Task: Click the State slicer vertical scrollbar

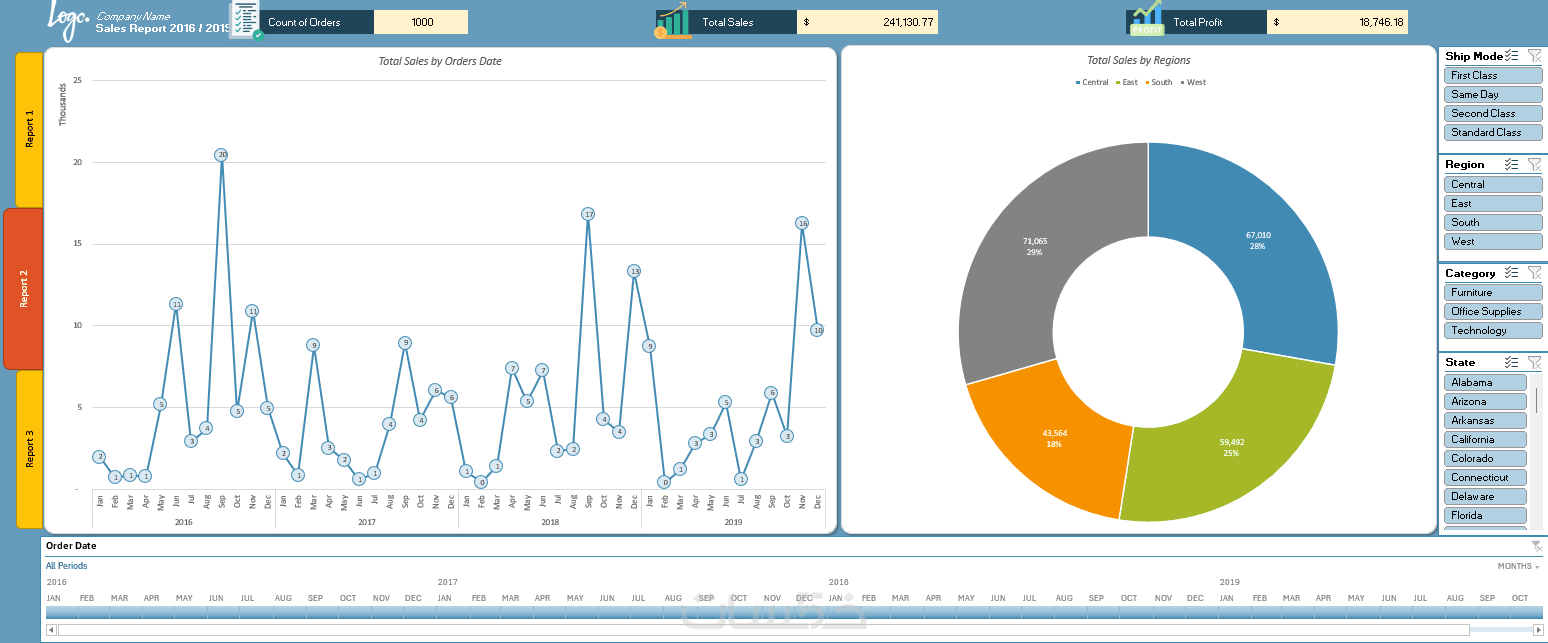Action: (x=1536, y=400)
